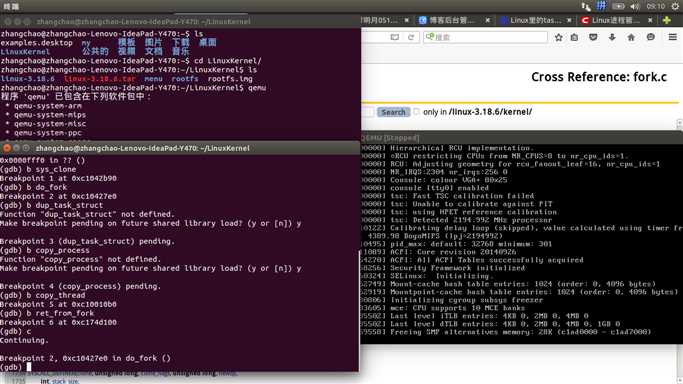
Task: Switch to the tab ending in 明月051
Action: pos(379,20)
